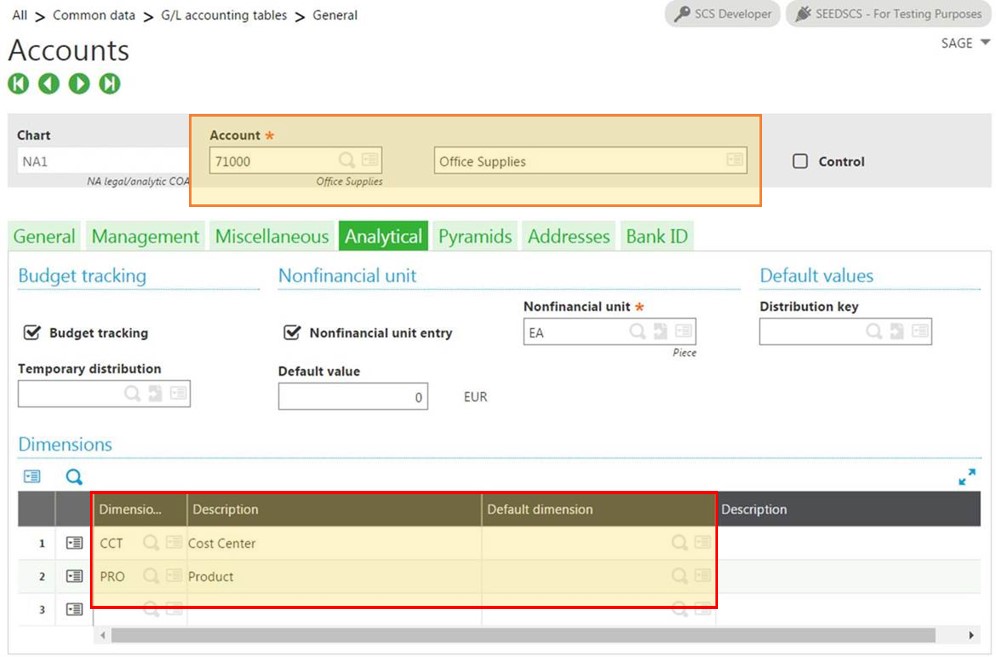
Task: Expand the Dimensions grid to full screen
Action: 966,477
